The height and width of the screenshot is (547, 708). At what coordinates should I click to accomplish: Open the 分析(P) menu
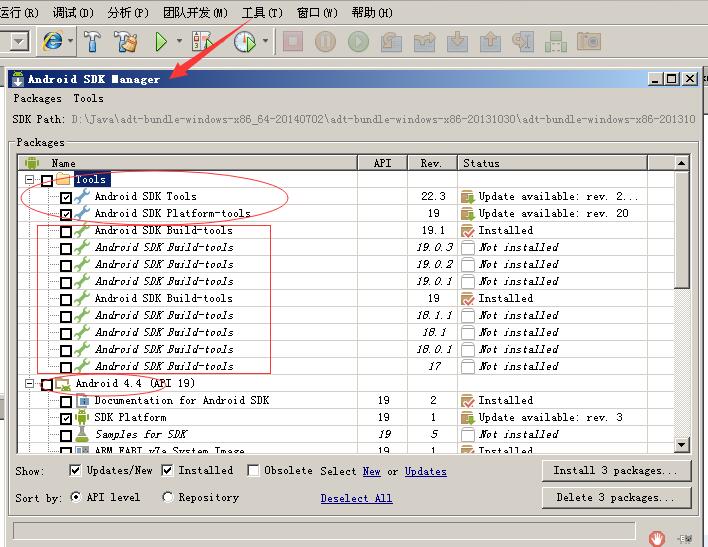[128, 12]
